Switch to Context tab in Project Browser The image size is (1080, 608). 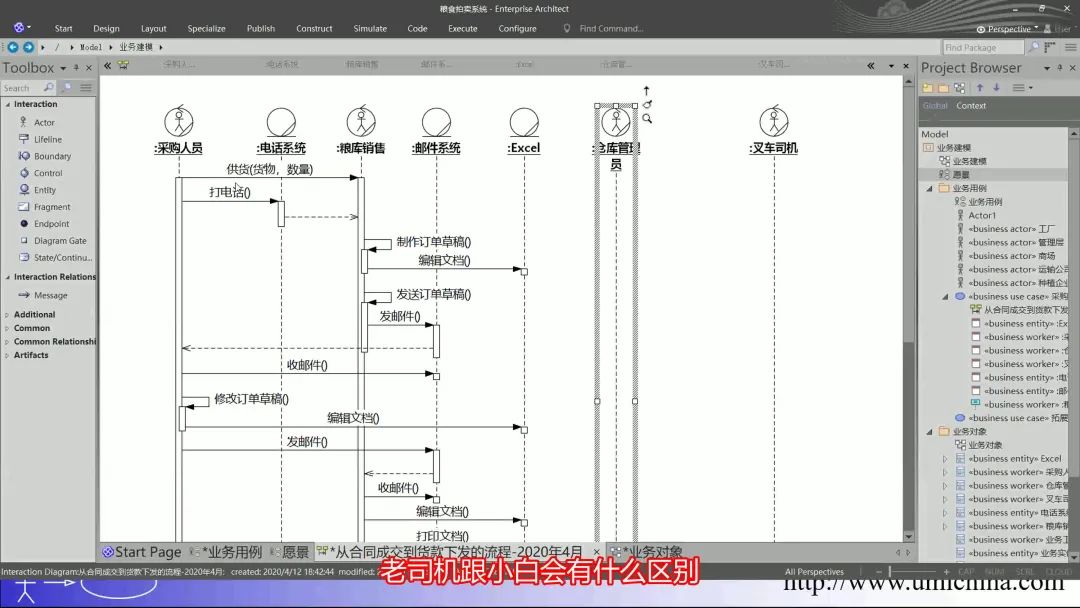[x=970, y=105]
